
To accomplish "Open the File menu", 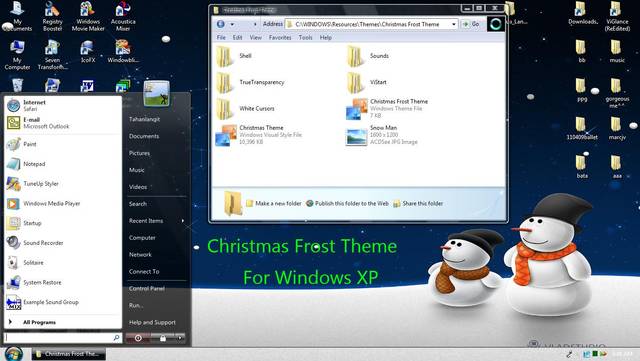I will coord(221,38).
